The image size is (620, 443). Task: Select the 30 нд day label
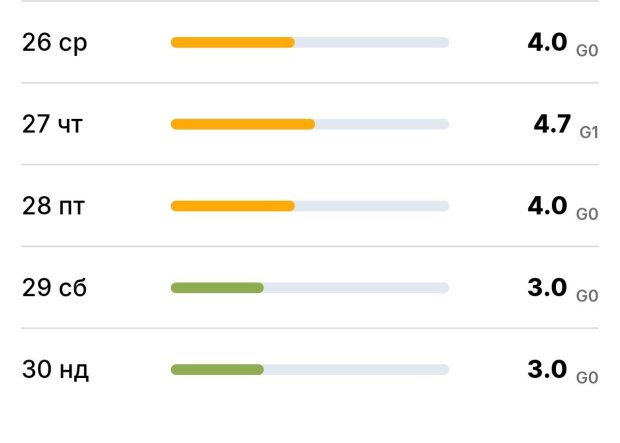(x=56, y=371)
